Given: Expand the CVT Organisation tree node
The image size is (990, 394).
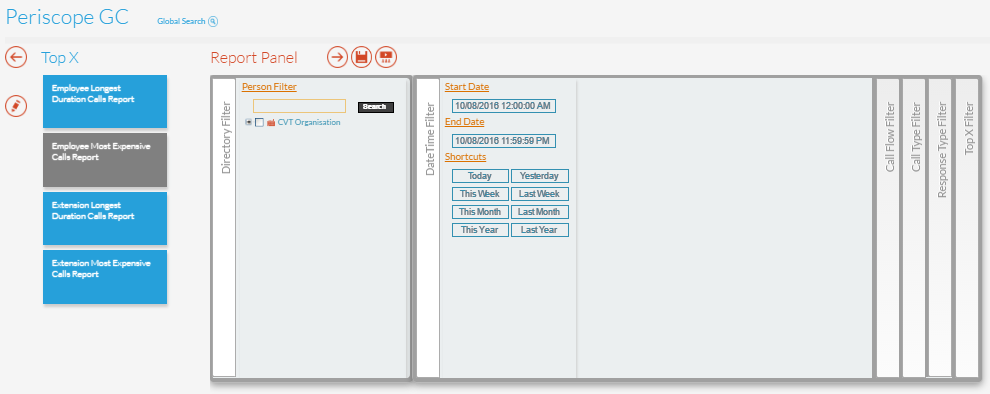Looking at the screenshot, I should pyautogui.click(x=249, y=122).
